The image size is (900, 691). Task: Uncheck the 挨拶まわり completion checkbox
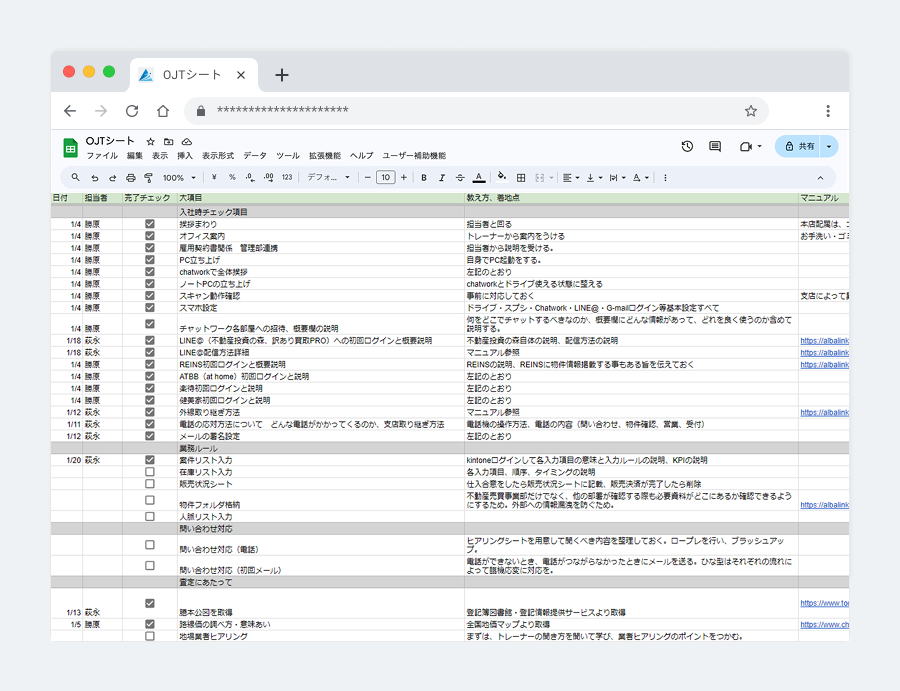[x=150, y=224]
